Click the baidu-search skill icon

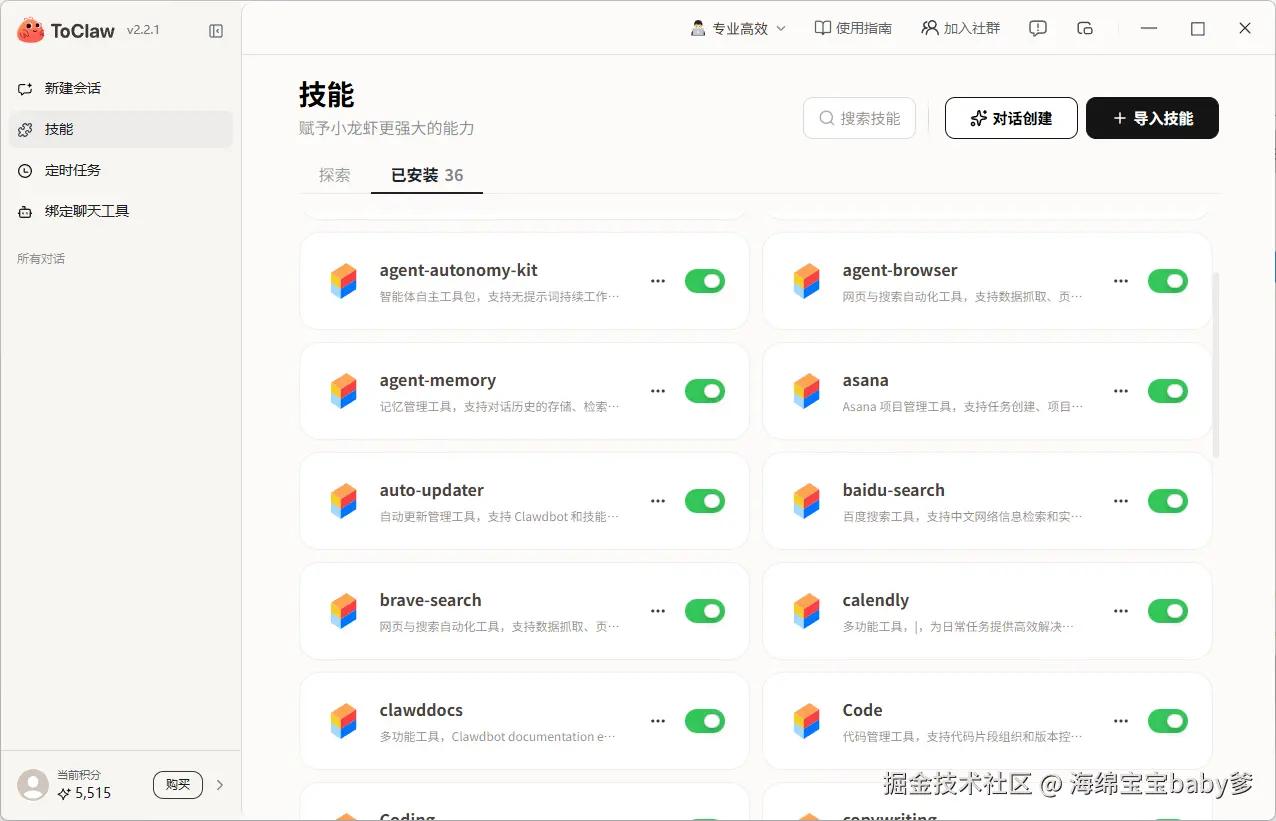click(x=807, y=501)
